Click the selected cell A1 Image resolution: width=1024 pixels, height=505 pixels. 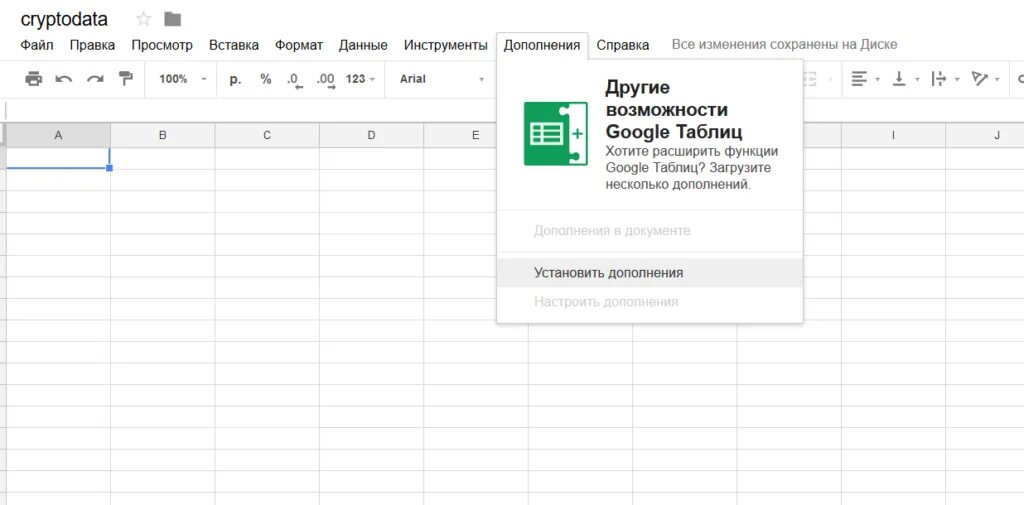point(58,158)
